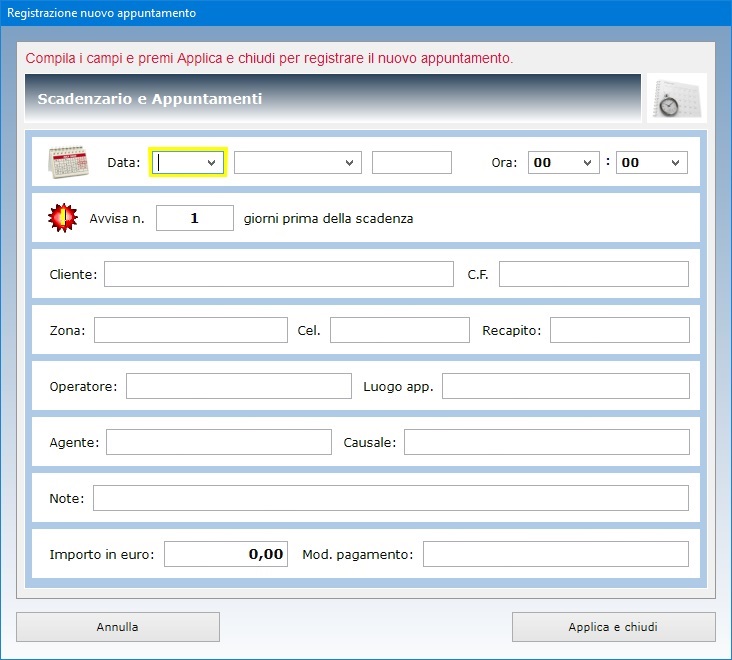Click the Recapito input field
Image resolution: width=732 pixels, height=660 pixels.
pyautogui.click(x=619, y=330)
